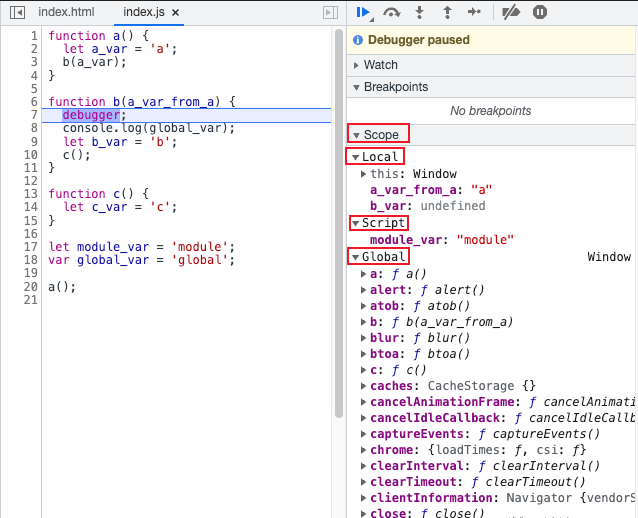Screen dimensions: 638x518
Task: Click var global_var code line
Action: (142, 260)
